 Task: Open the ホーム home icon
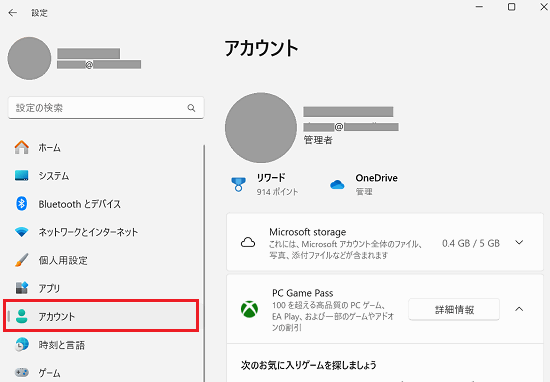coord(22,147)
